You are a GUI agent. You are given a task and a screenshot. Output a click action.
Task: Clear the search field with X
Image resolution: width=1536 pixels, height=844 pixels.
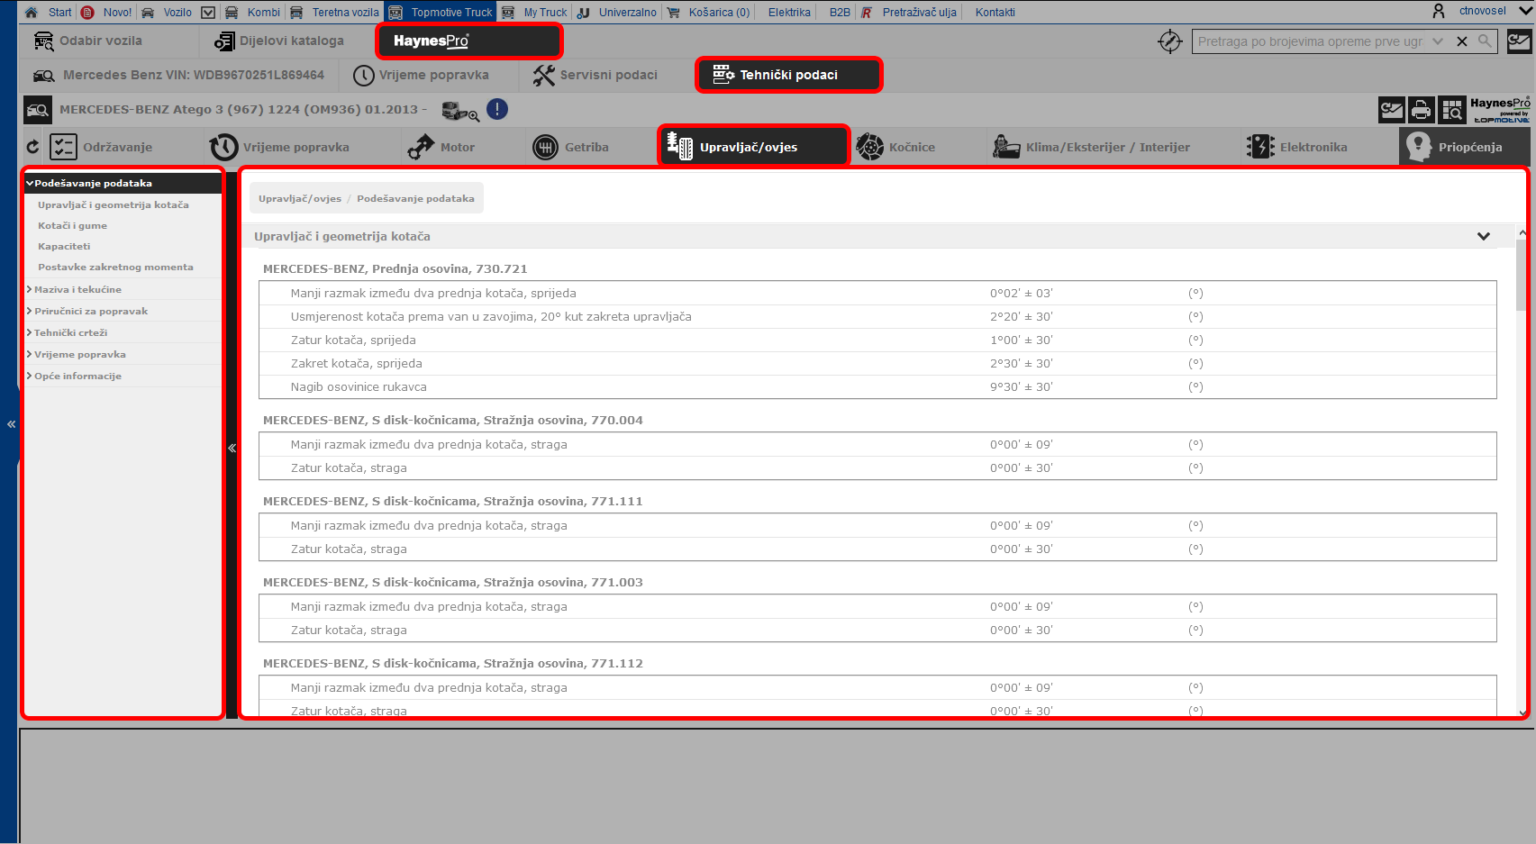(x=1462, y=41)
